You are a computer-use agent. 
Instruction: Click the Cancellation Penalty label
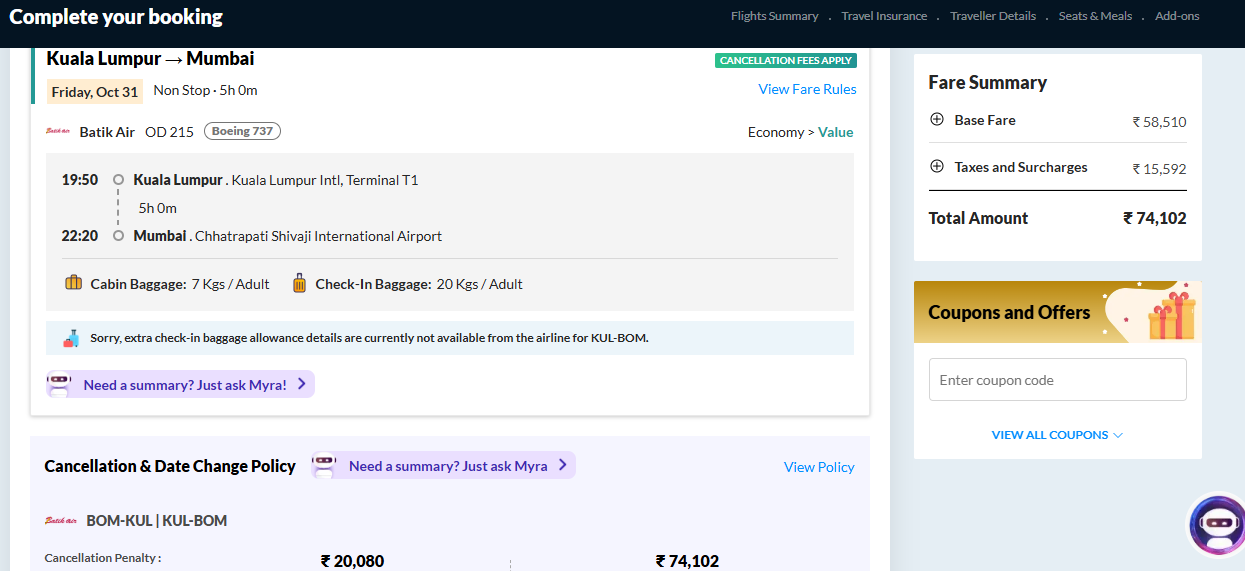click(103, 558)
